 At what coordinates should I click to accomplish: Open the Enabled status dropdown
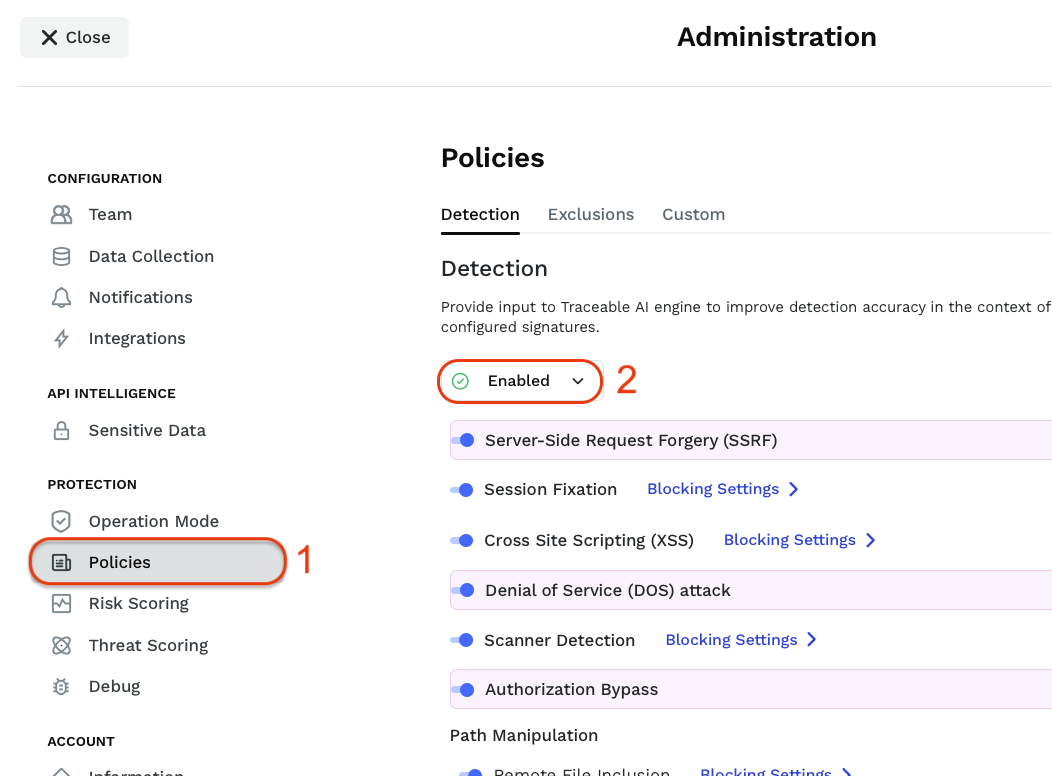(520, 381)
